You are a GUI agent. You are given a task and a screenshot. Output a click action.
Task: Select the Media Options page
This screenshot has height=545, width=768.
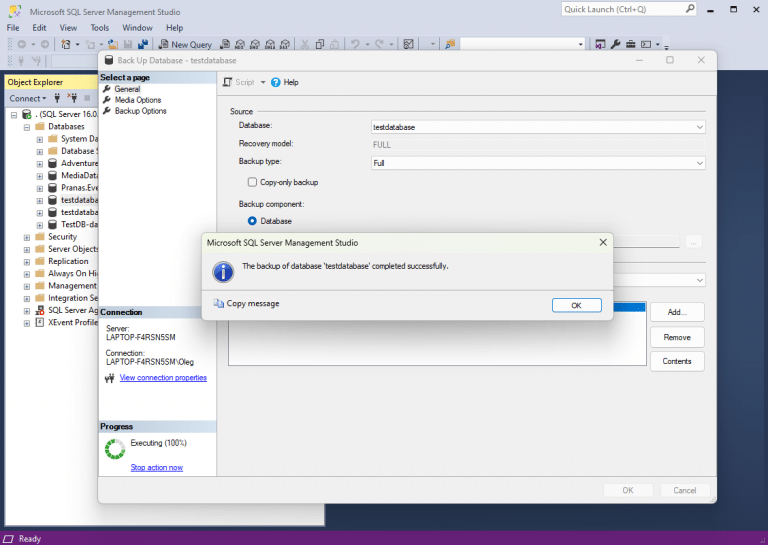pos(138,100)
